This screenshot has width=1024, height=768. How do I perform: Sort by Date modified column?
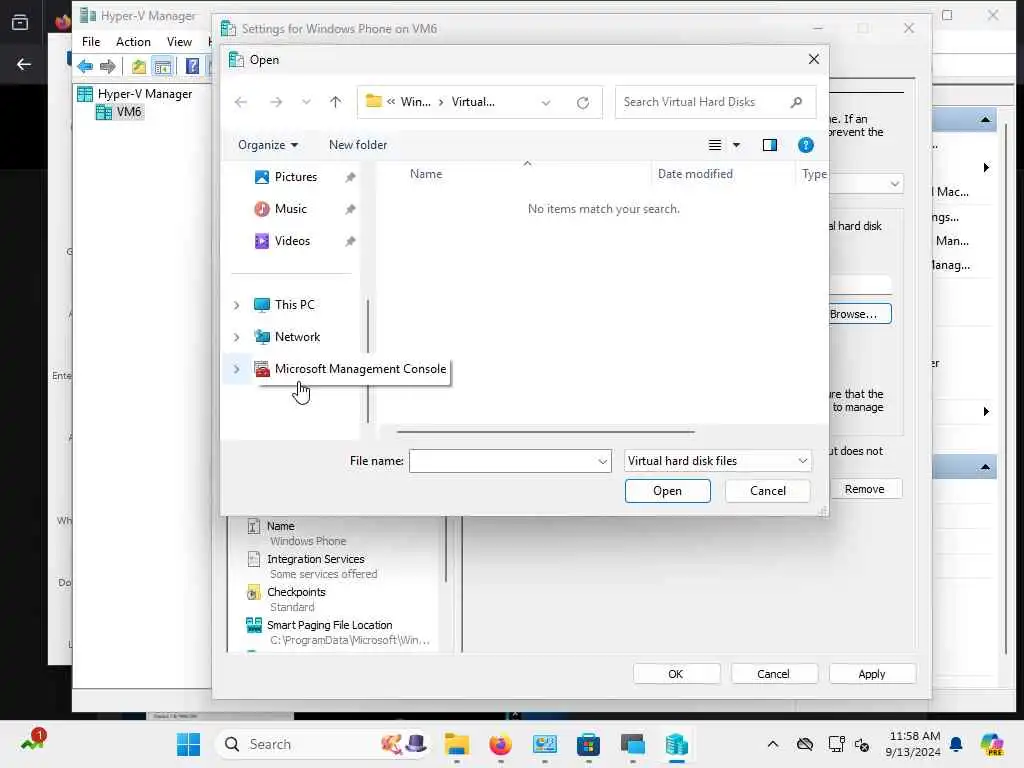coord(695,174)
